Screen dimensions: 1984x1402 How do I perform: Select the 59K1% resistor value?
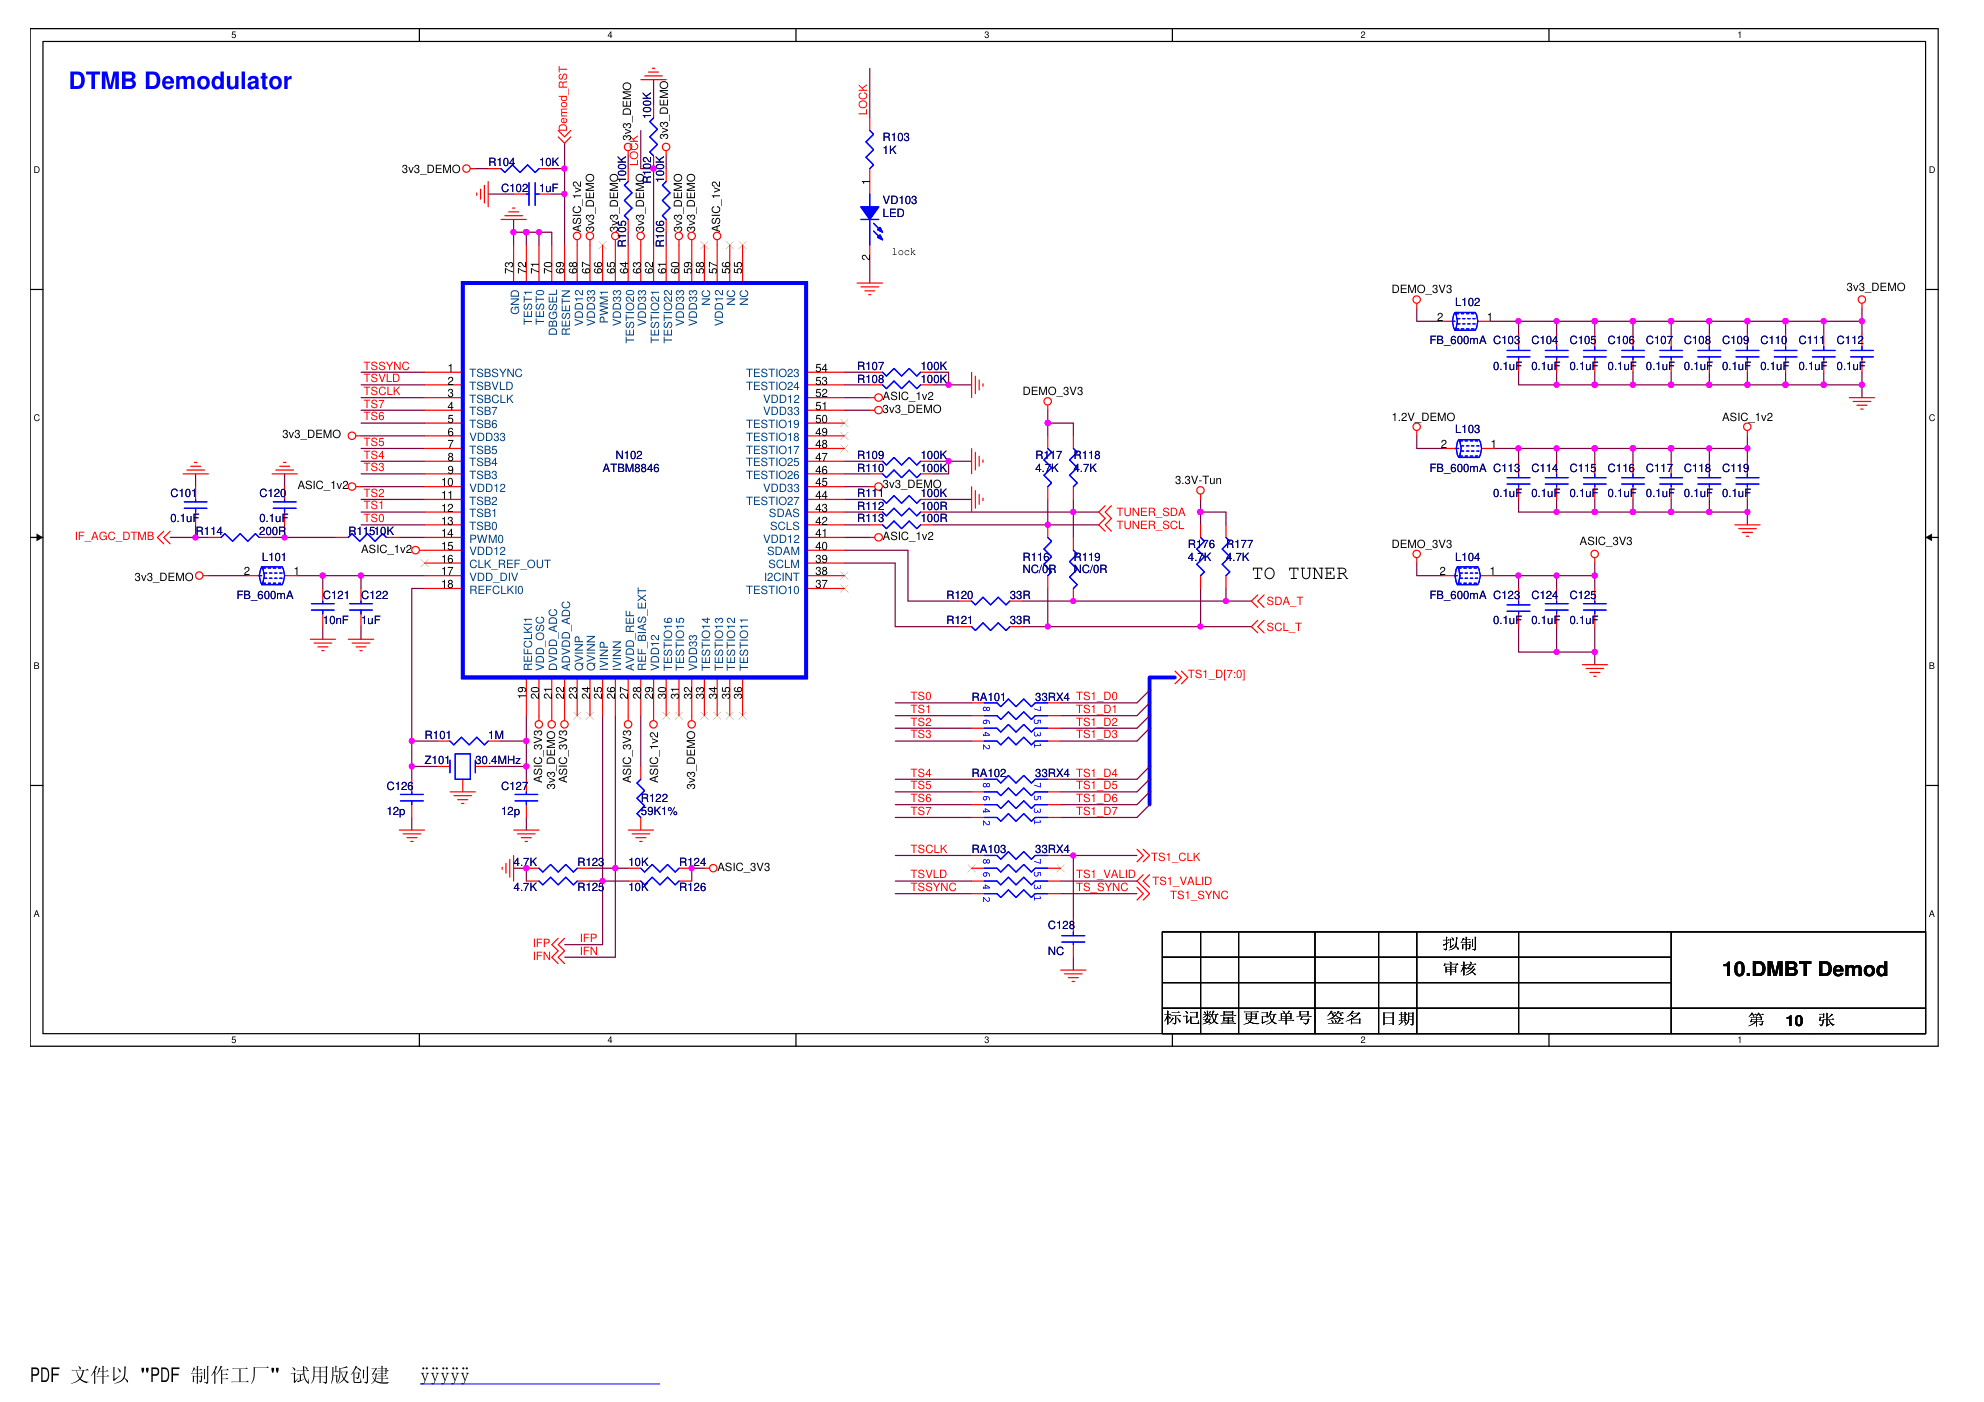[659, 811]
